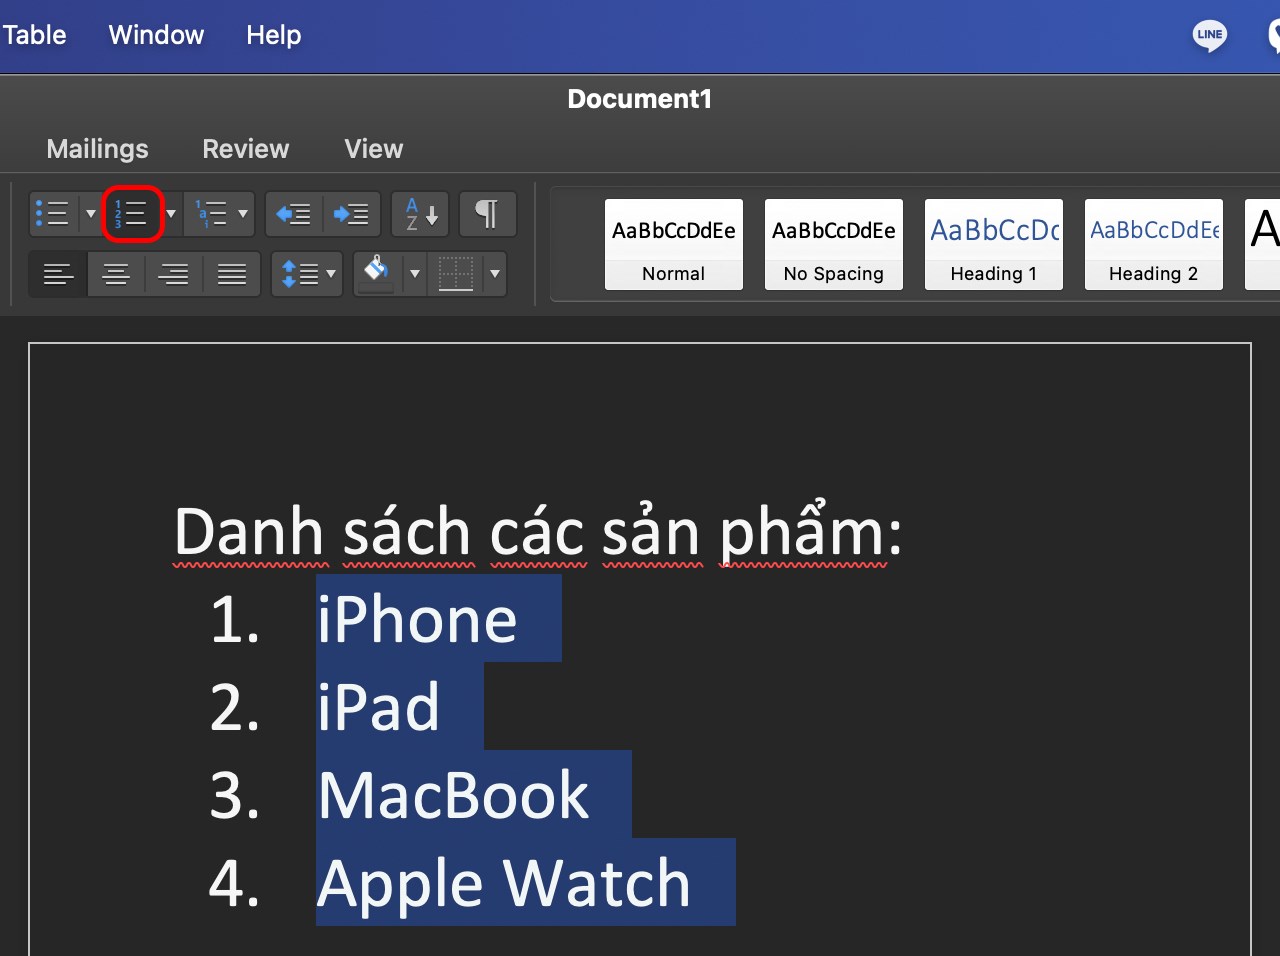Viewport: 1280px width, 956px height.
Task: Apply the Heading 1 style
Action: point(994,245)
